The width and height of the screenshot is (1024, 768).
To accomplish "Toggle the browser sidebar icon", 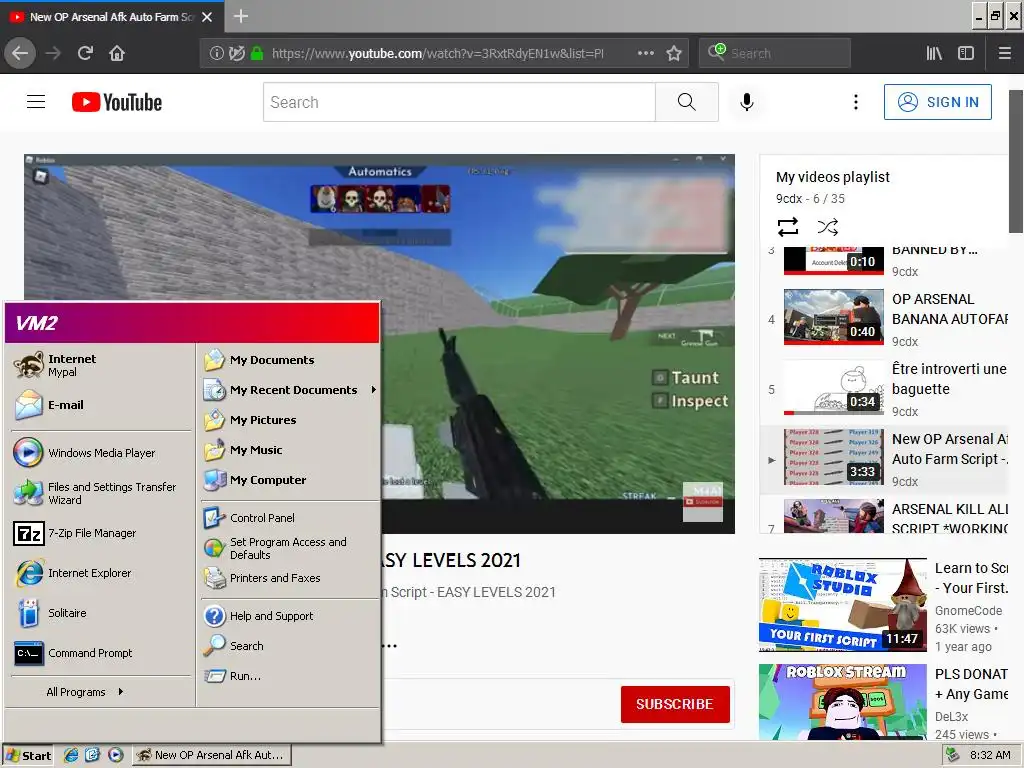I will point(966,53).
